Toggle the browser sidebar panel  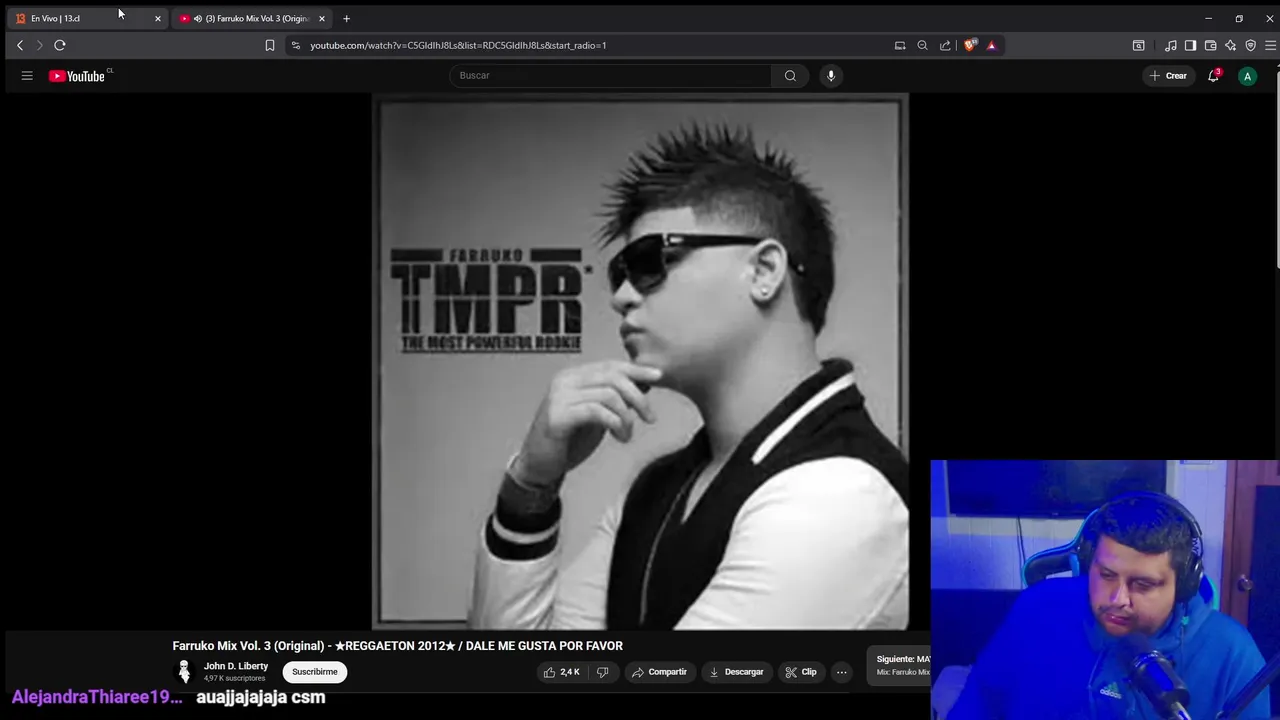(1191, 45)
